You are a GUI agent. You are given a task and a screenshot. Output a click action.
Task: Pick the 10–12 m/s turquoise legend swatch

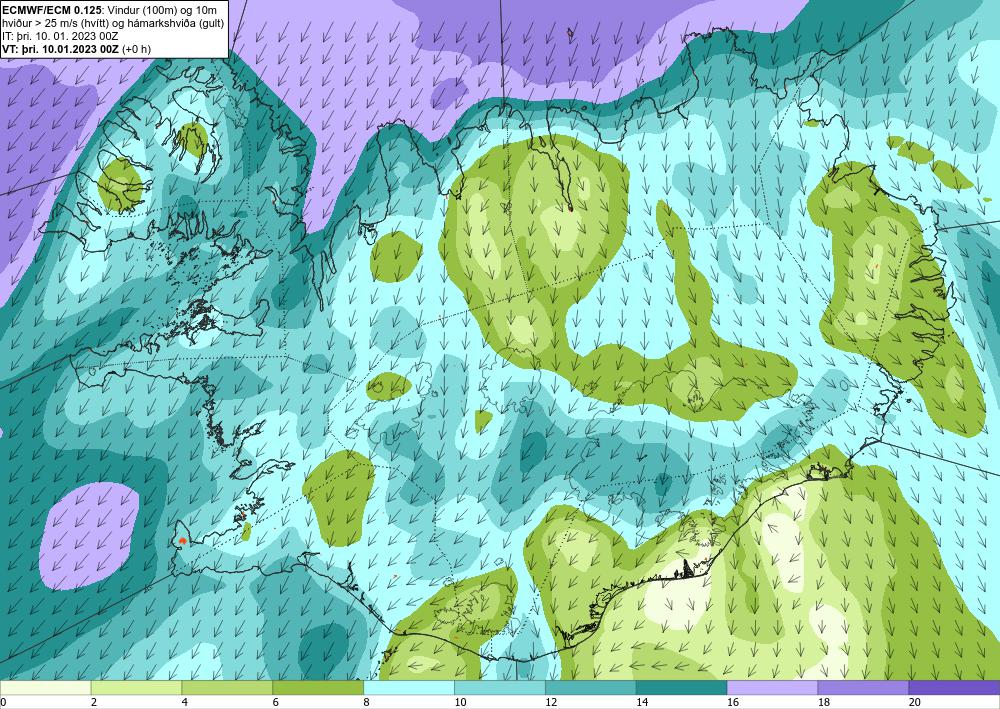click(499, 688)
